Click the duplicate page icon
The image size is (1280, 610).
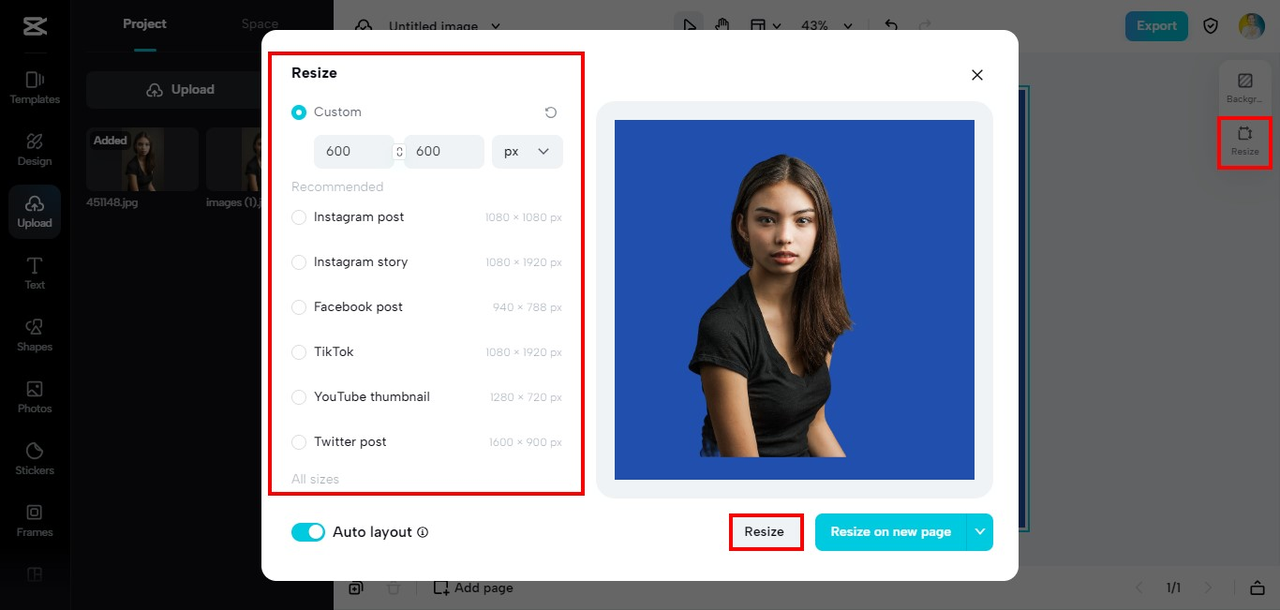(x=356, y=588)
